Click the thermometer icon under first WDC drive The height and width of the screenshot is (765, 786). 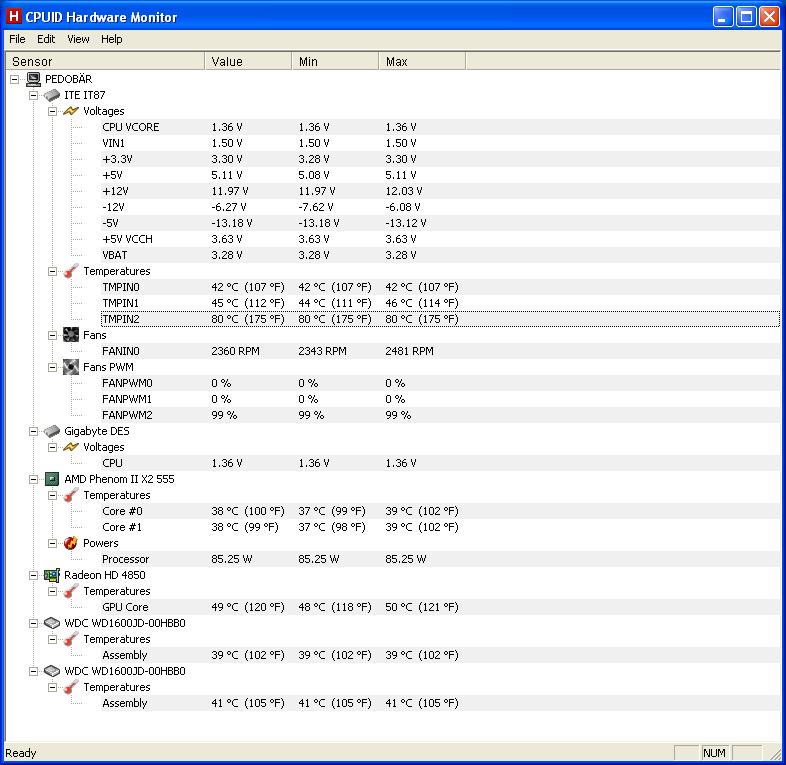click(x=71, y=639)
